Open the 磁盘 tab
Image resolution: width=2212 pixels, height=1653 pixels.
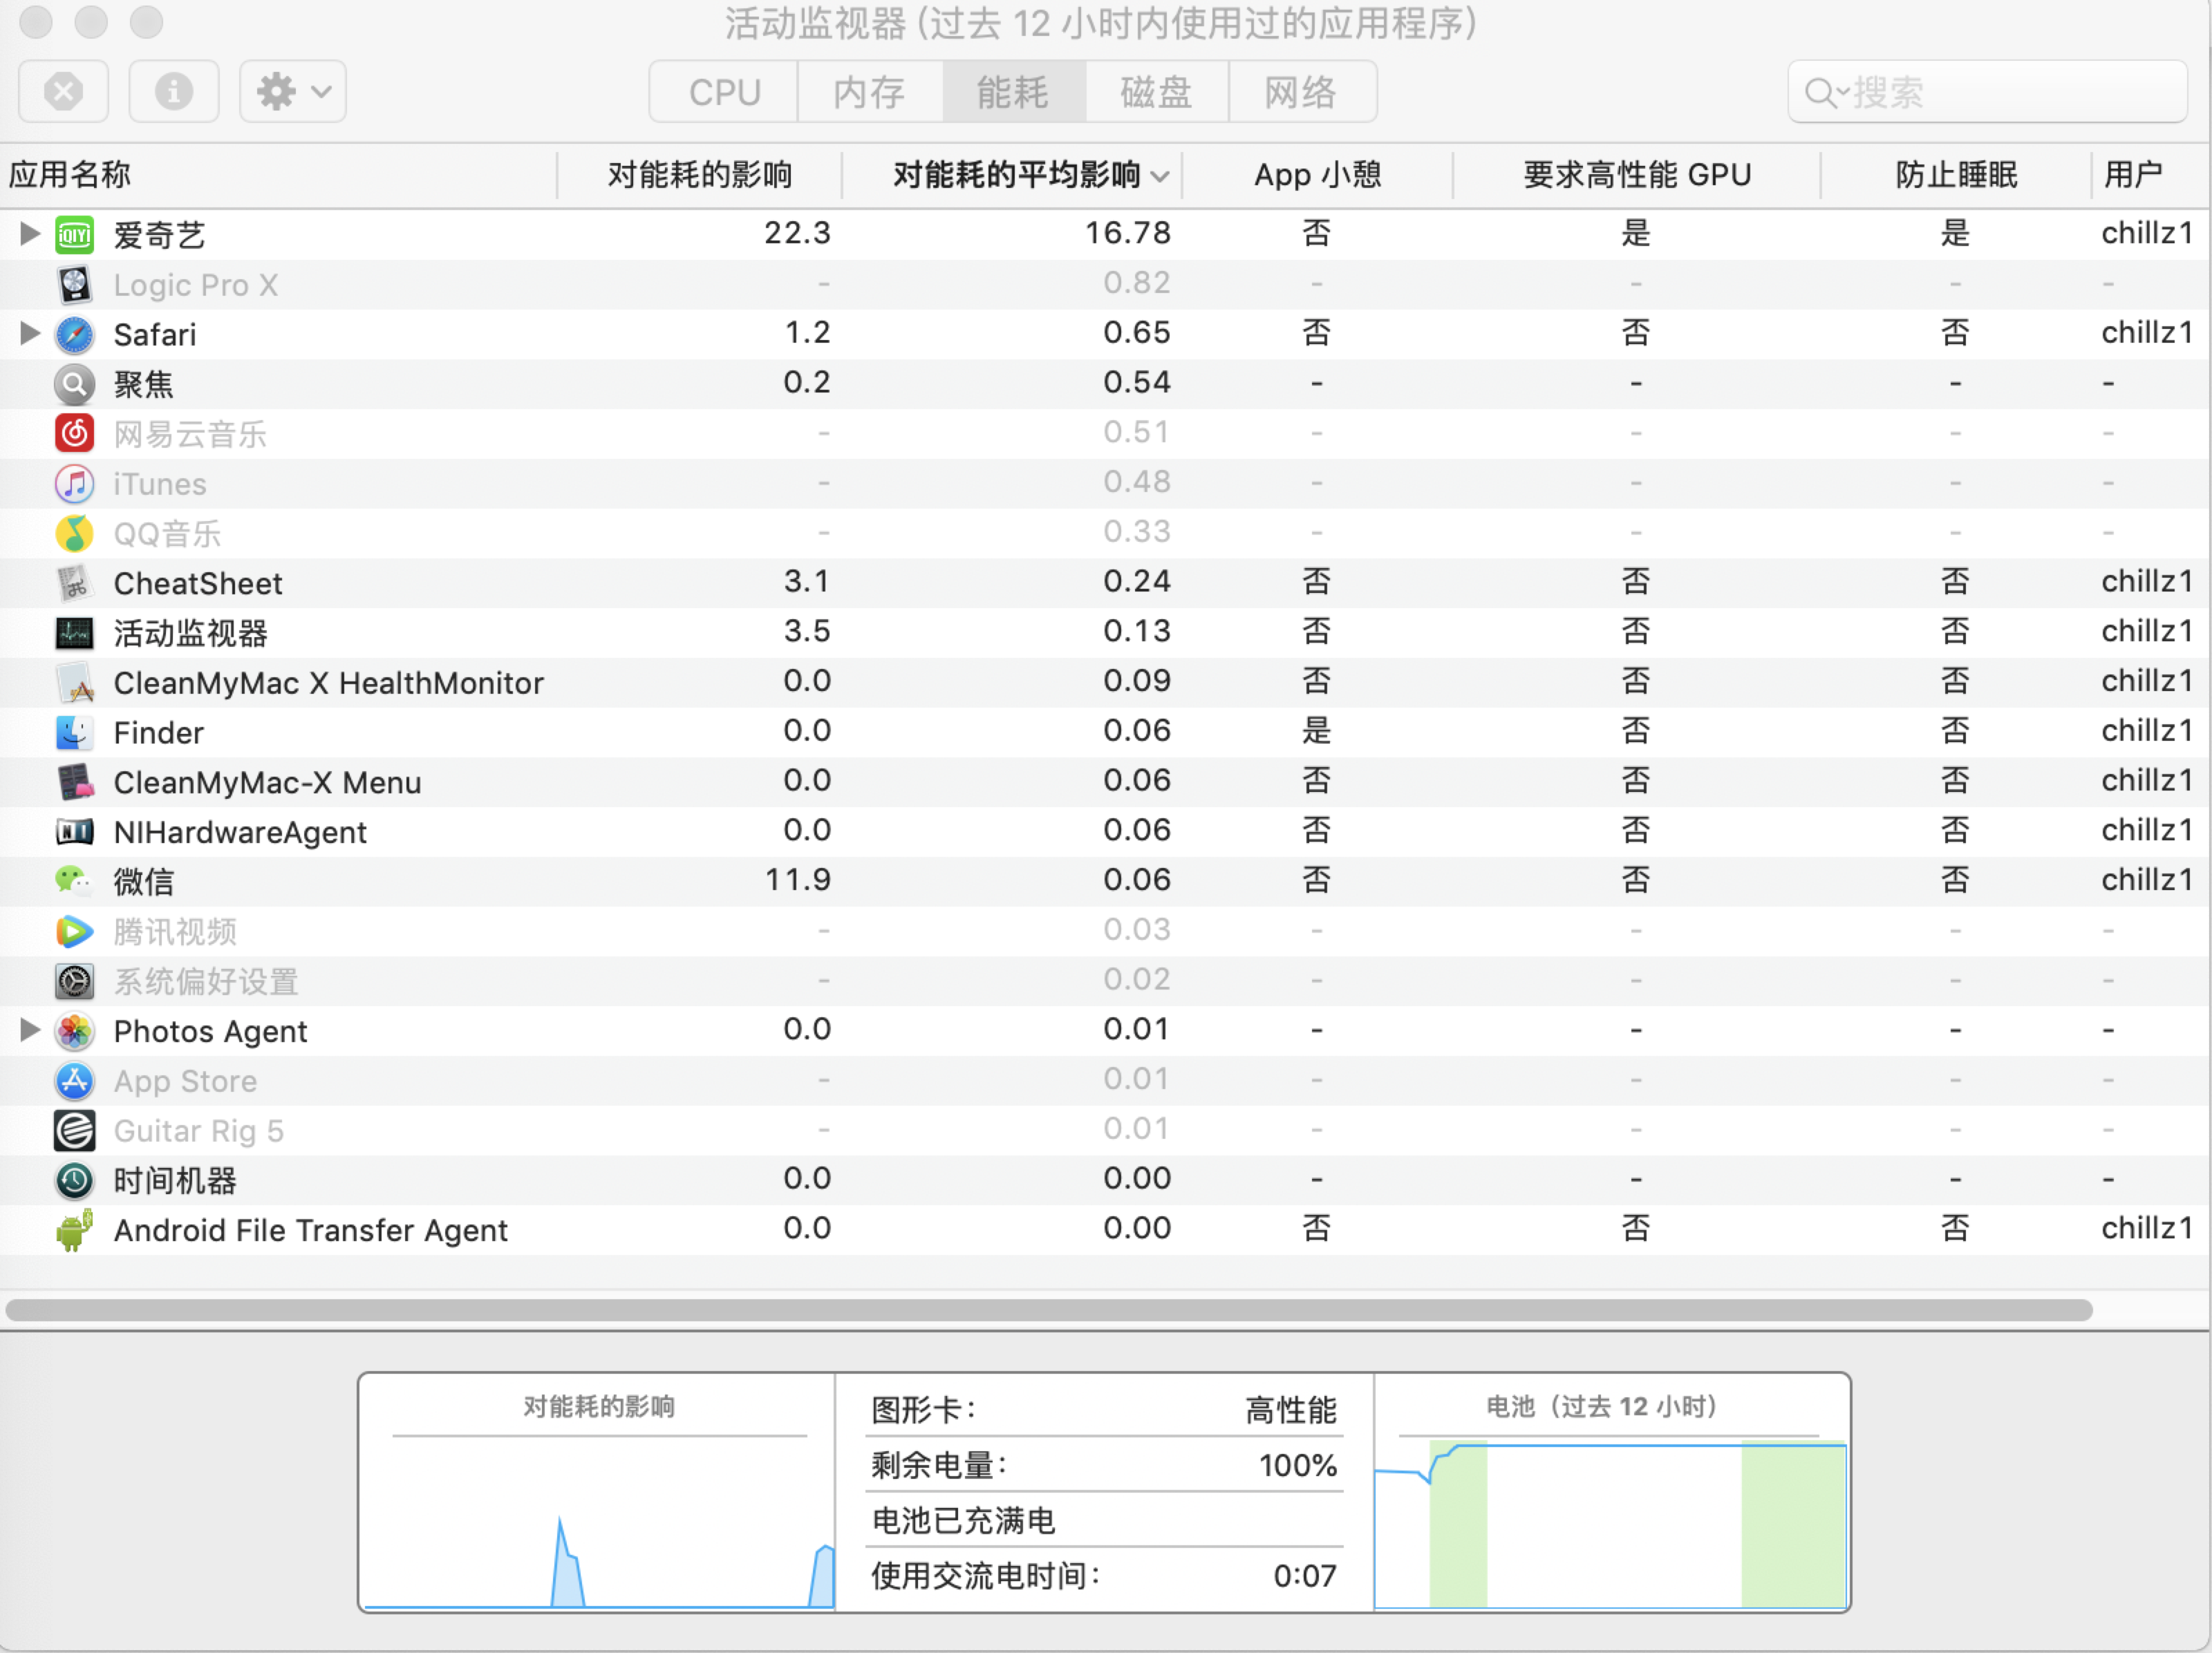click(x=1156, y=92)
